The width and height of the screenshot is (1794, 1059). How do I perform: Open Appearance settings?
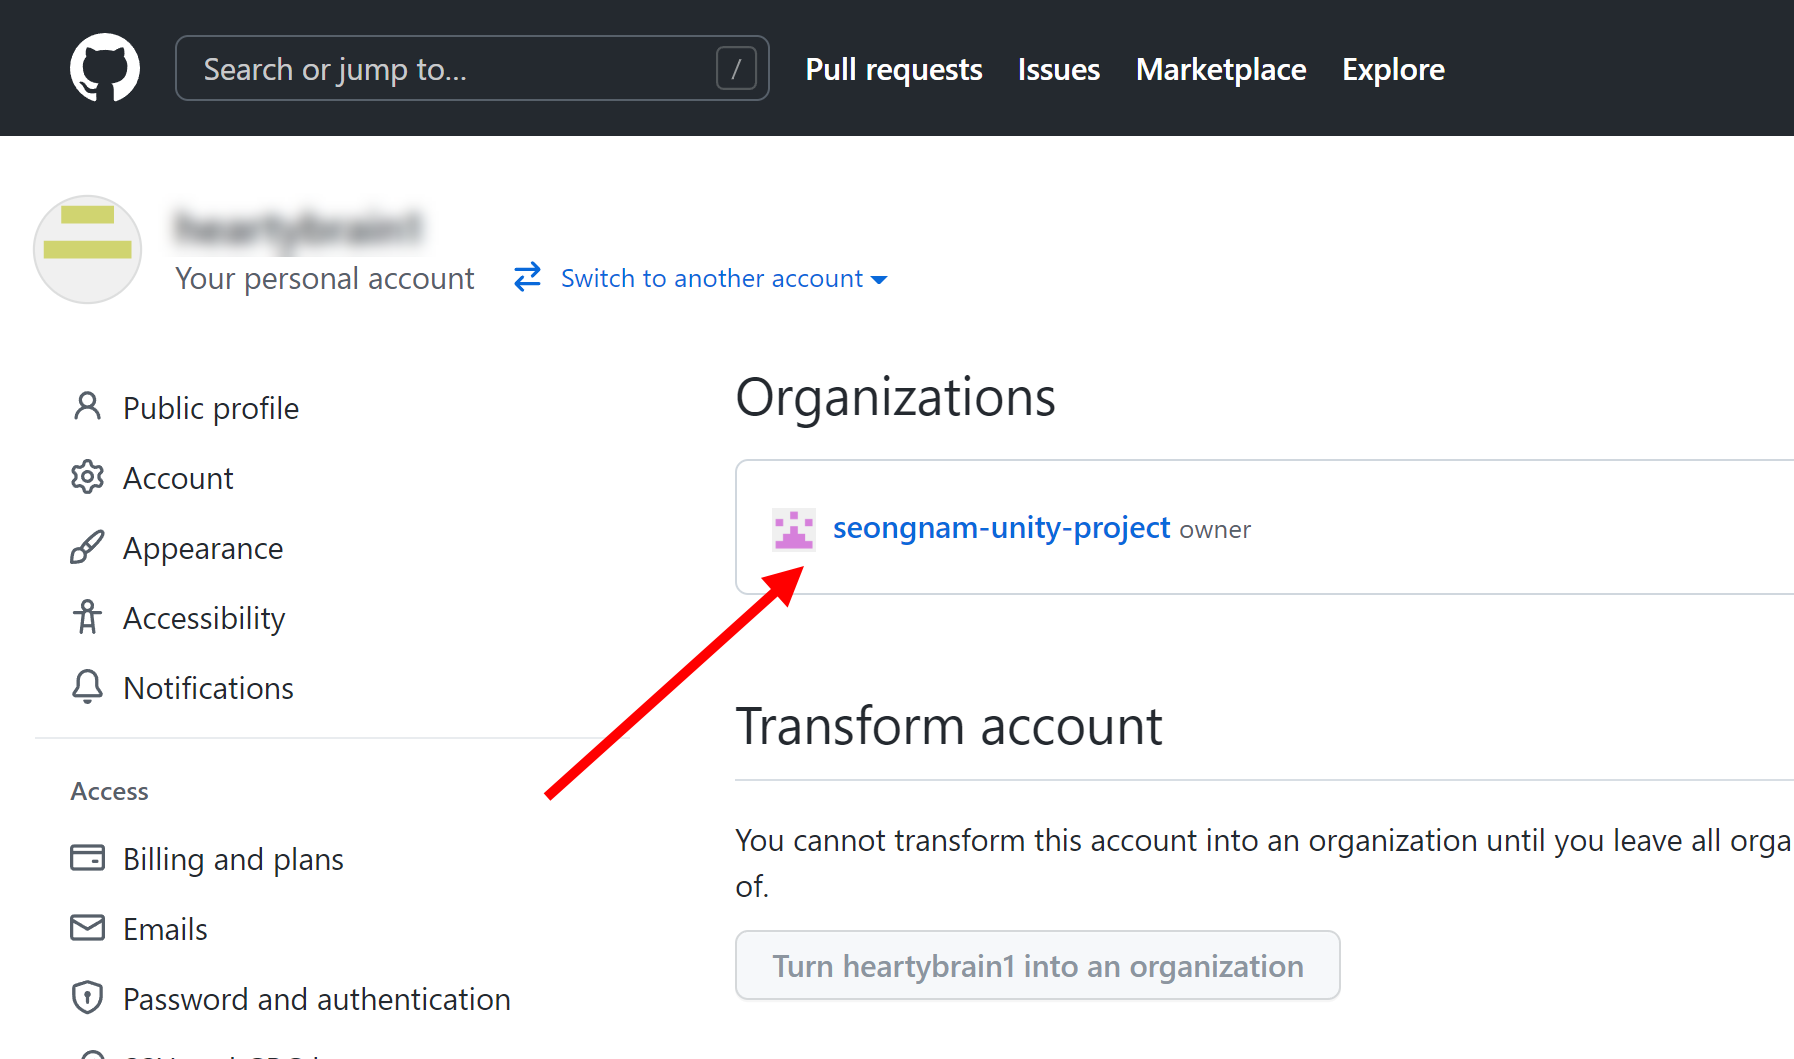[x=203, y=549]
